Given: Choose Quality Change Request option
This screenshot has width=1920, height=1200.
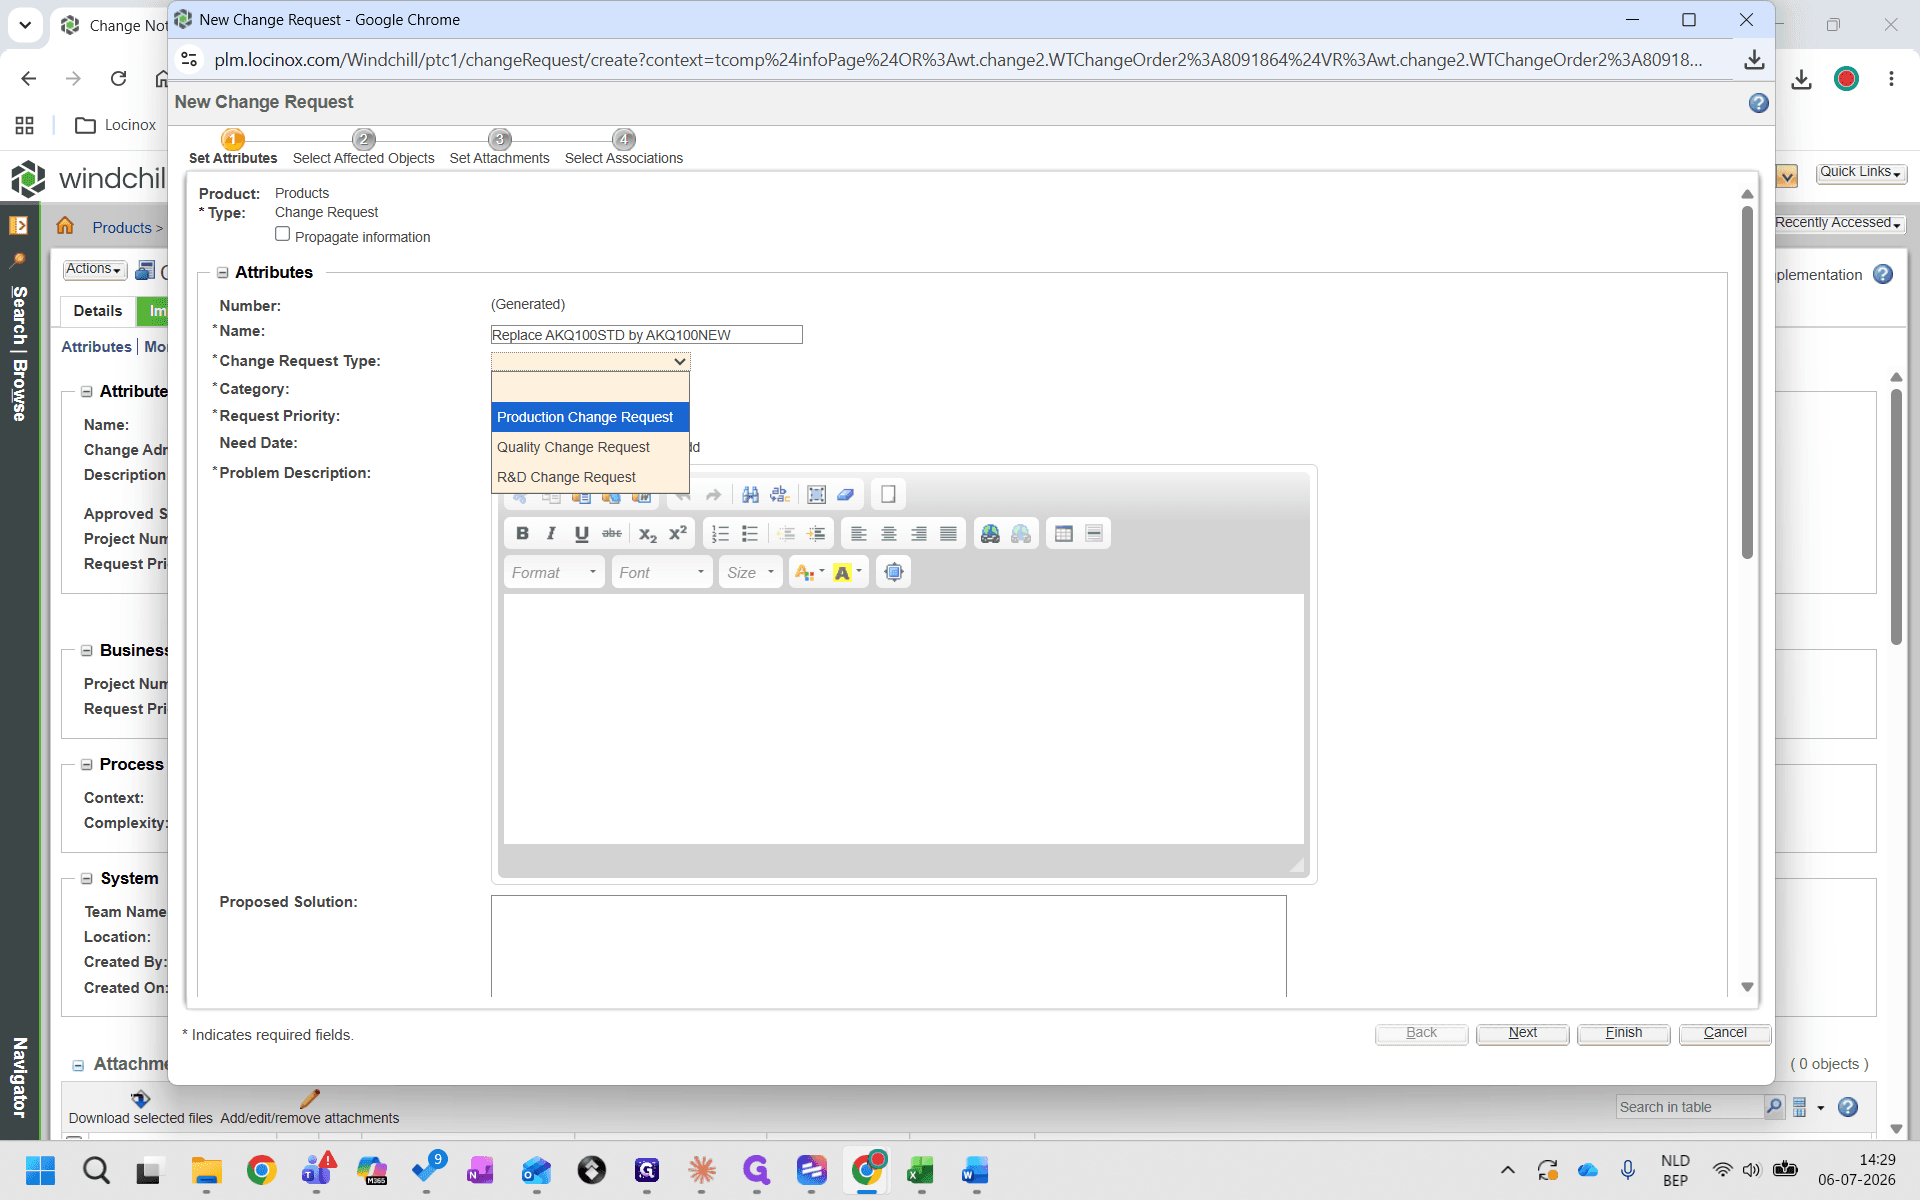Looking at the screenshot, I should (x=590, y=447).
